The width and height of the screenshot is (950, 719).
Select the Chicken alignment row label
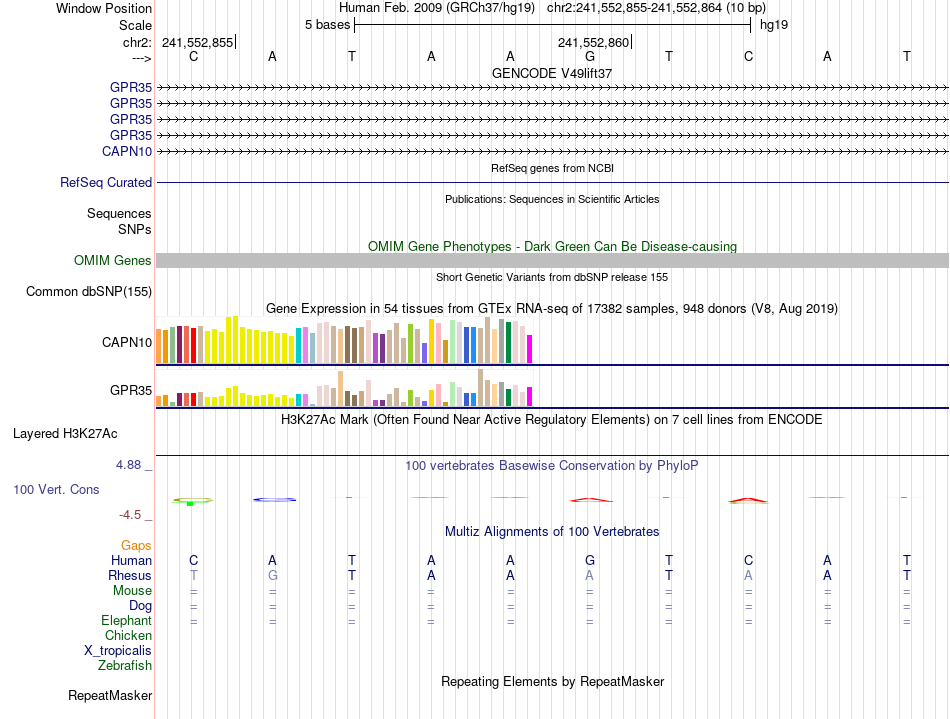[x=128, y=635]
